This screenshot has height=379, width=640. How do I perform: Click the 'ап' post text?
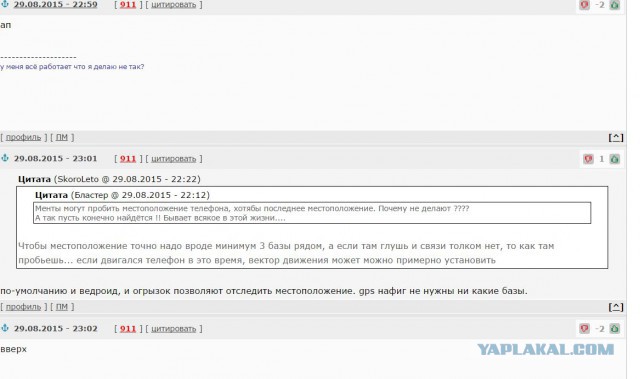point(5,25)
